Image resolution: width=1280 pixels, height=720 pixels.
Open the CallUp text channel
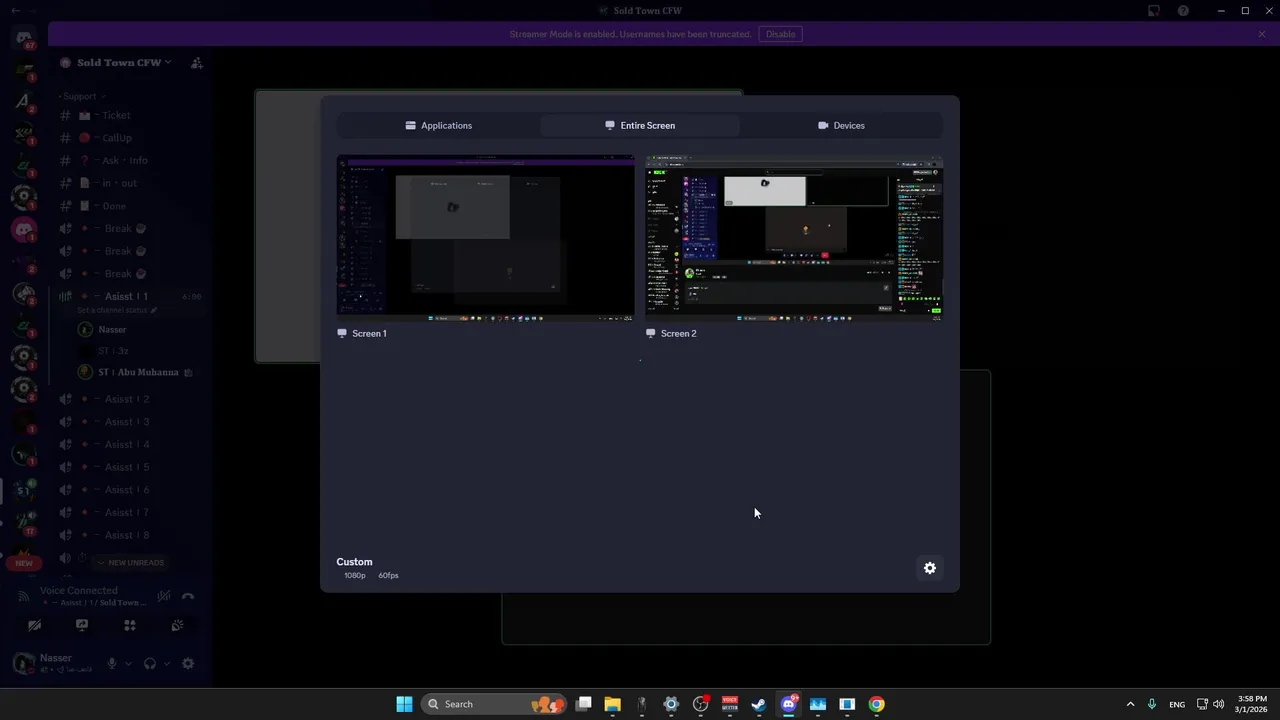click(130, 138)
